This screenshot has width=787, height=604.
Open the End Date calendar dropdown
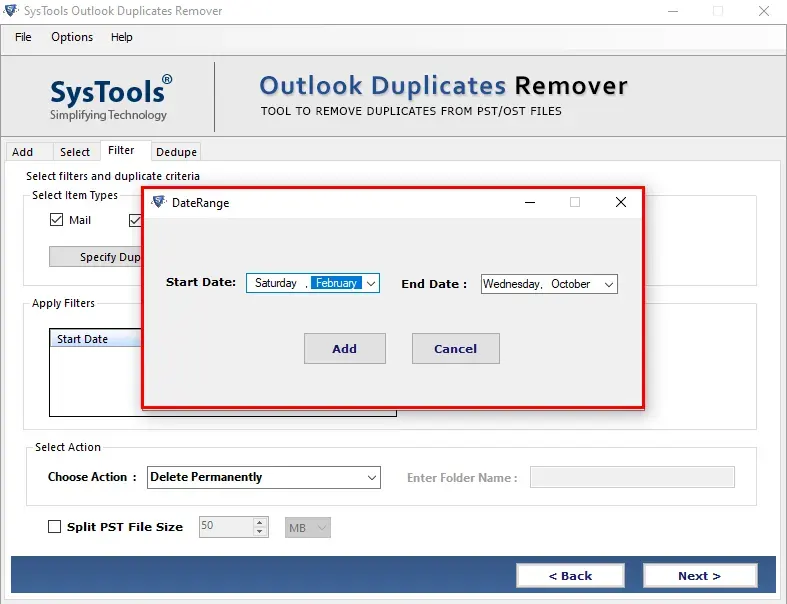[609, 284]
